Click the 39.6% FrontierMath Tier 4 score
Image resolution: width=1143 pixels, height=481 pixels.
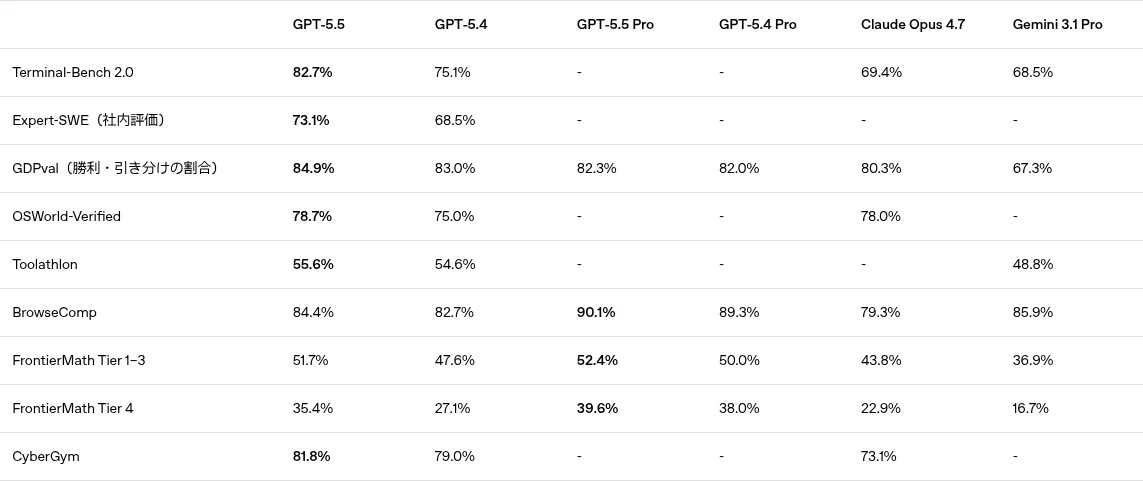[597, 409]
